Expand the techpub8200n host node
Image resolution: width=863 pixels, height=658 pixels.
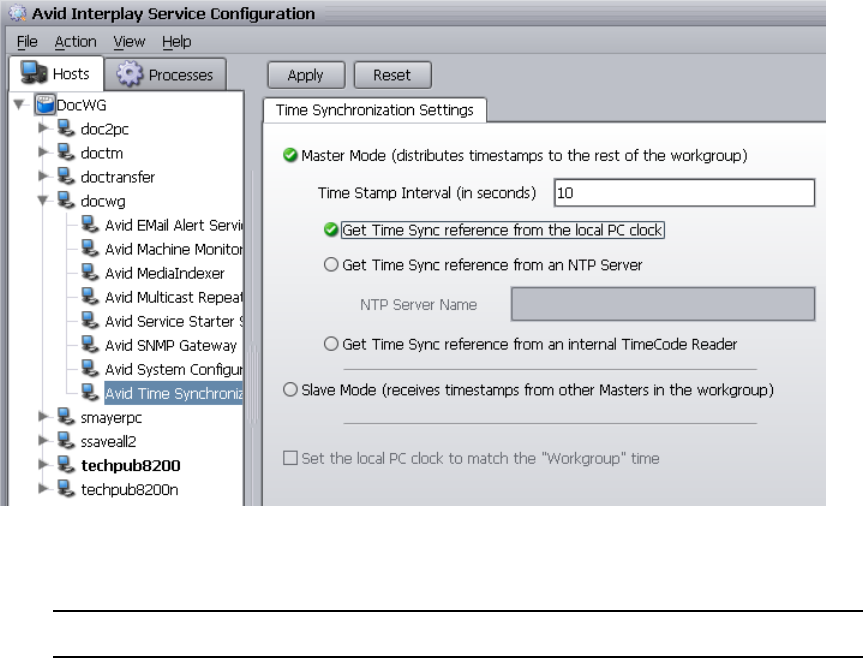click(x=43, y=489)
